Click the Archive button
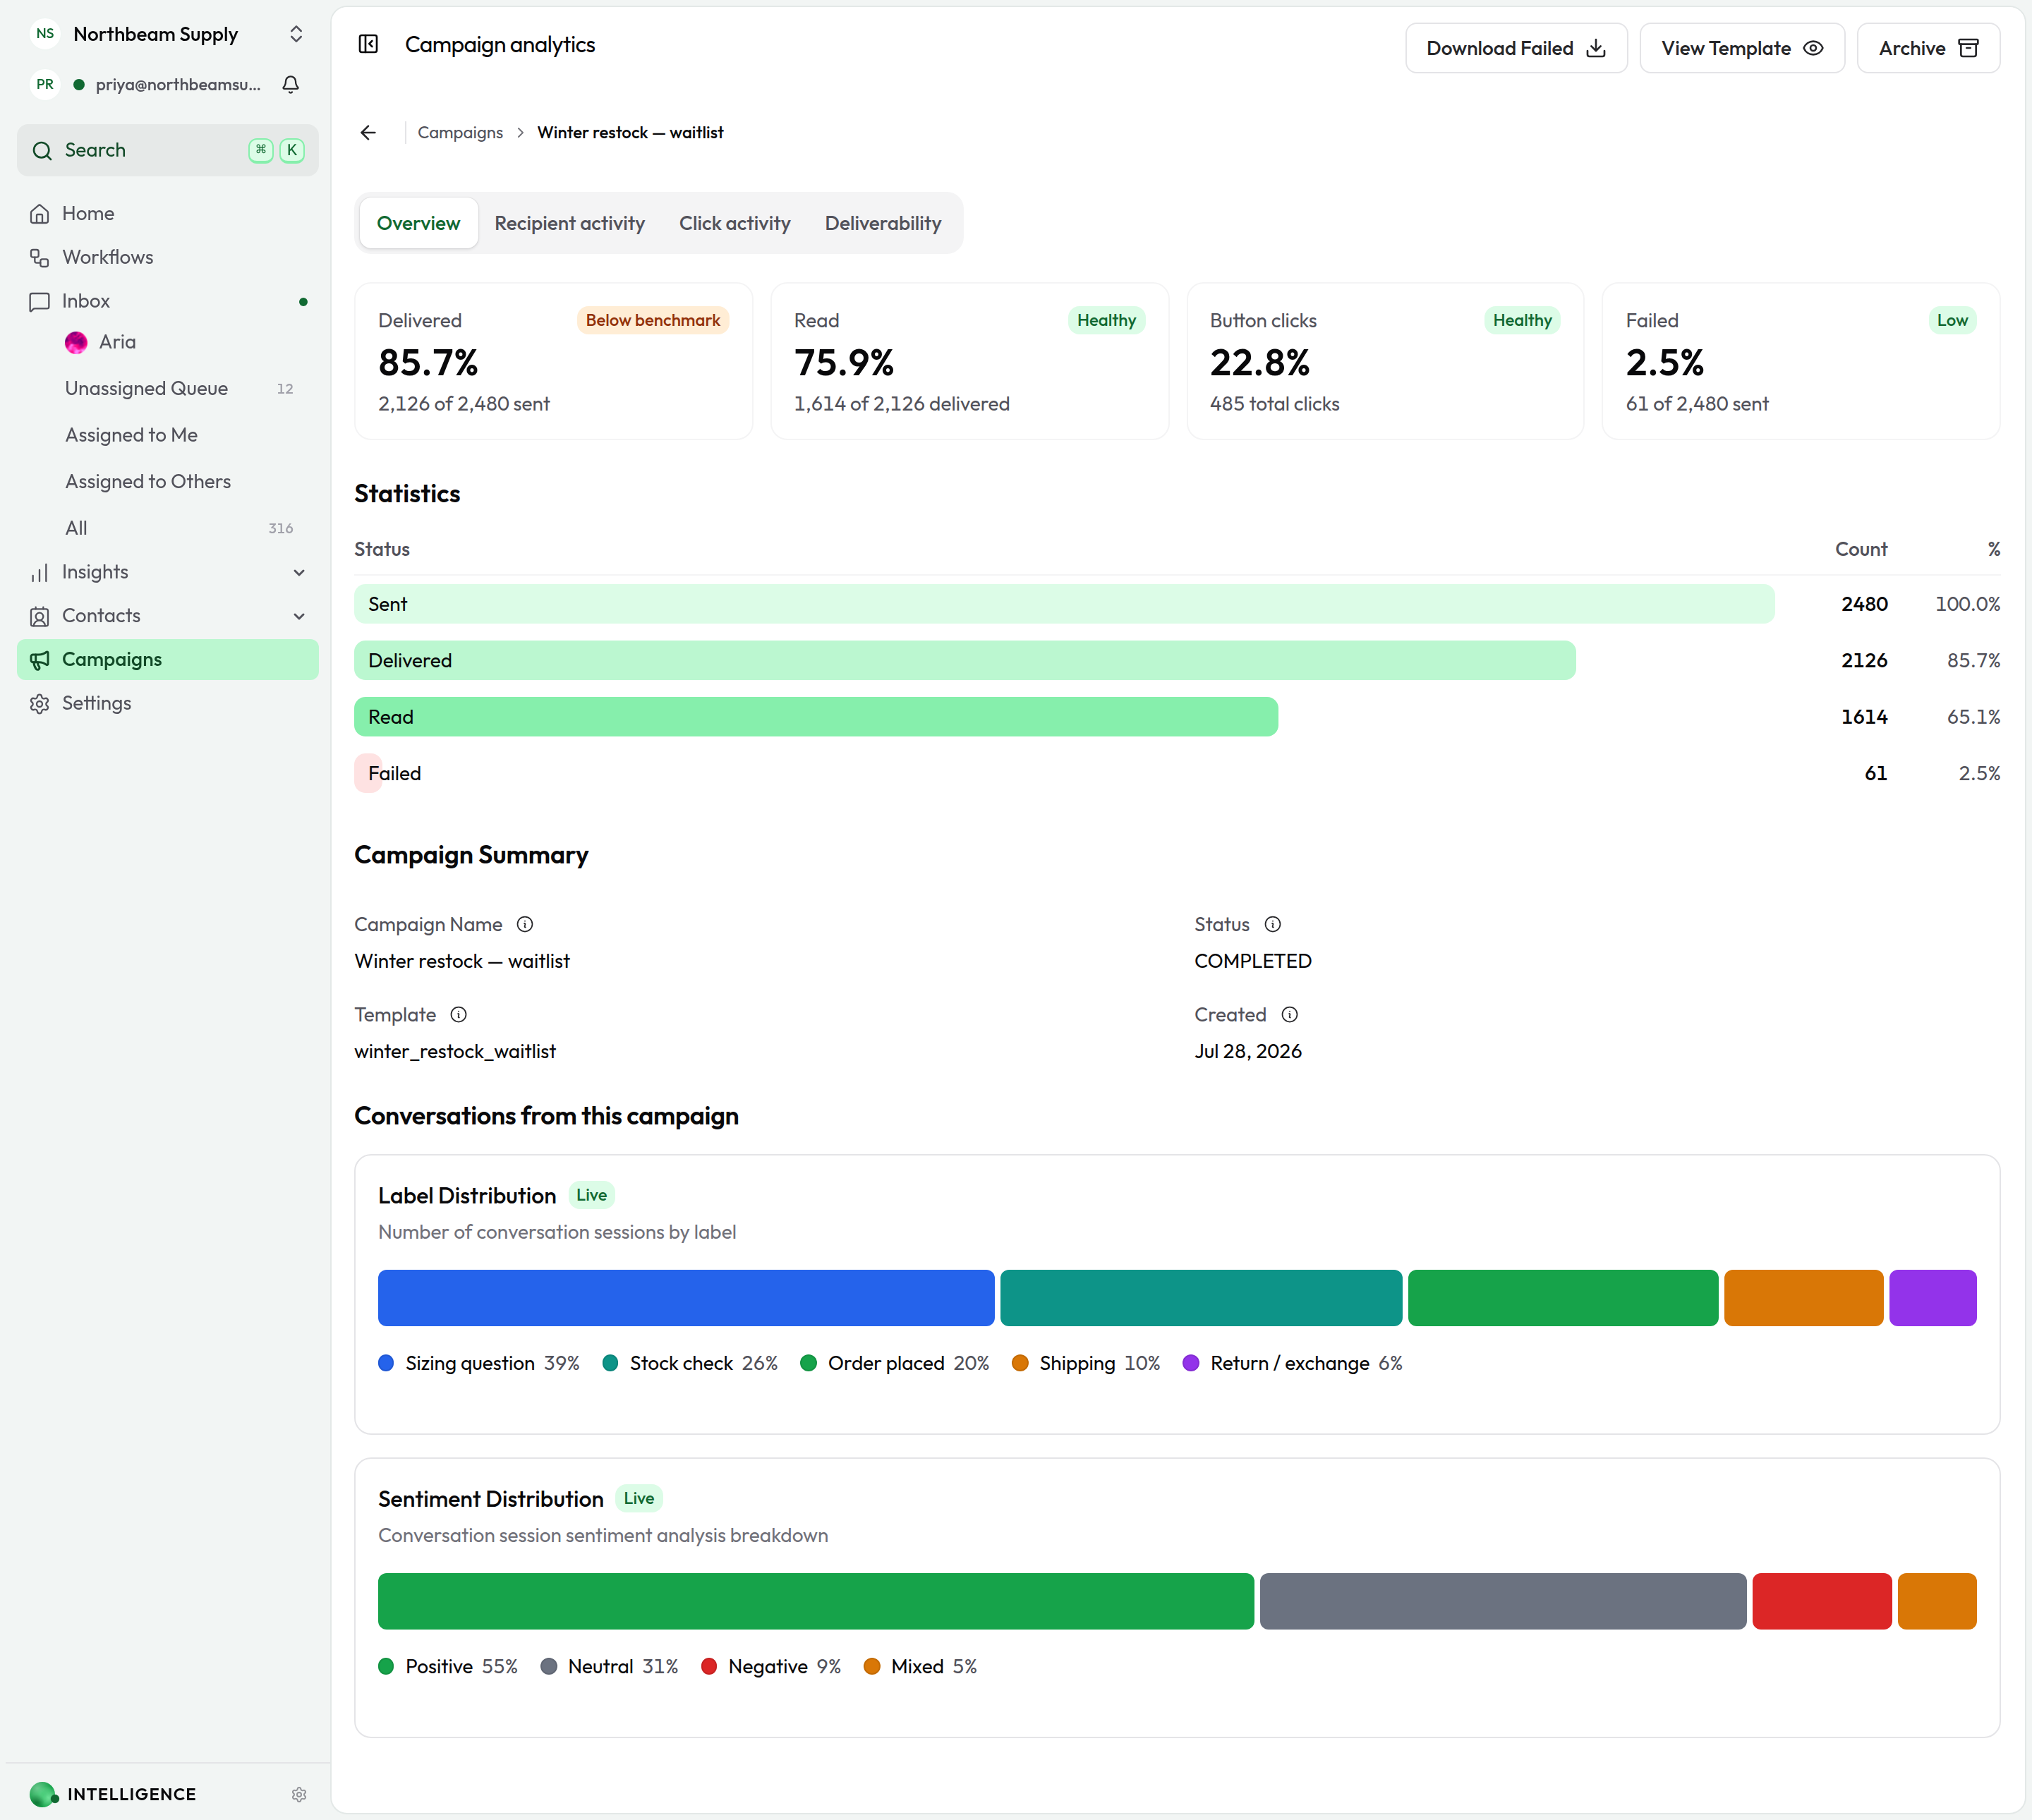This screenshot has height=1820, width=2032. coord(1928,48)
